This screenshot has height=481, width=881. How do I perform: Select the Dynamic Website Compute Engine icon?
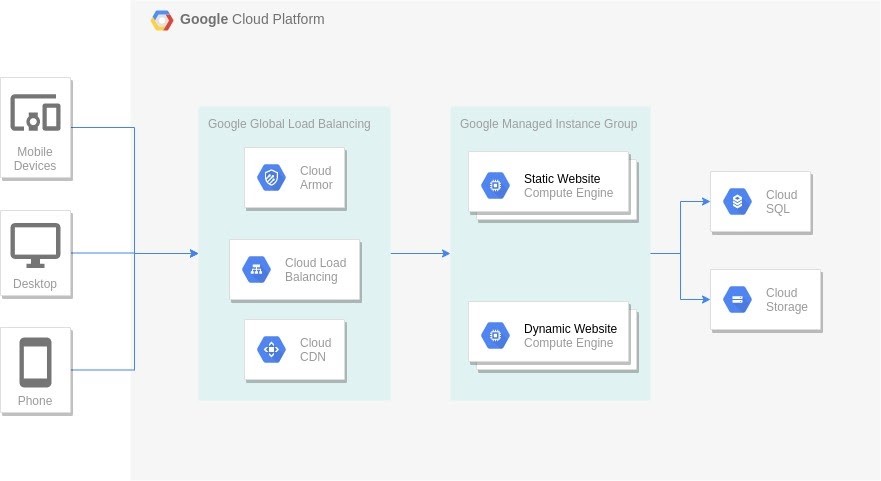click(495, 336)
